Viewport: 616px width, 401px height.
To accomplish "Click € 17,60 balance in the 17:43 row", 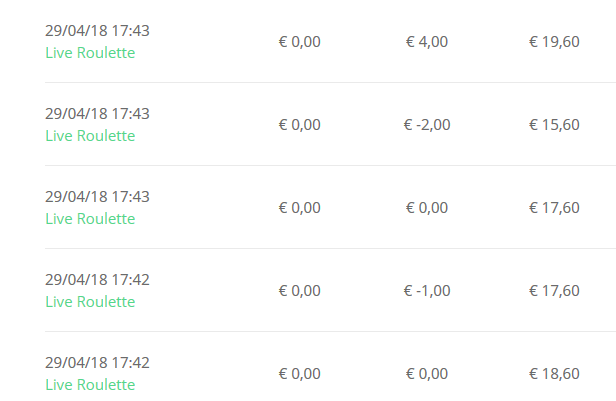I will [x=554, y=207].
